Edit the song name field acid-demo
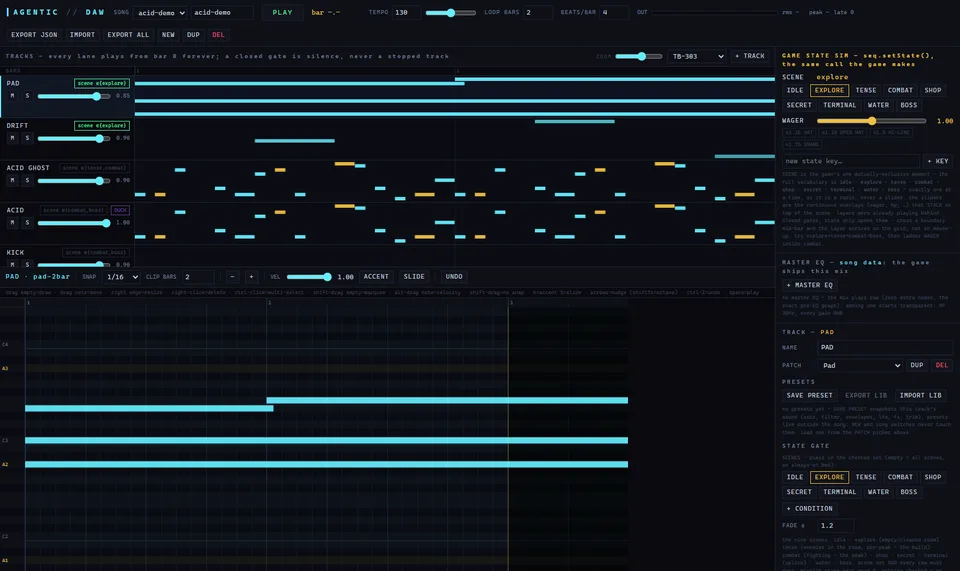Viewport: 960px width, 571px height. [222, 12]
